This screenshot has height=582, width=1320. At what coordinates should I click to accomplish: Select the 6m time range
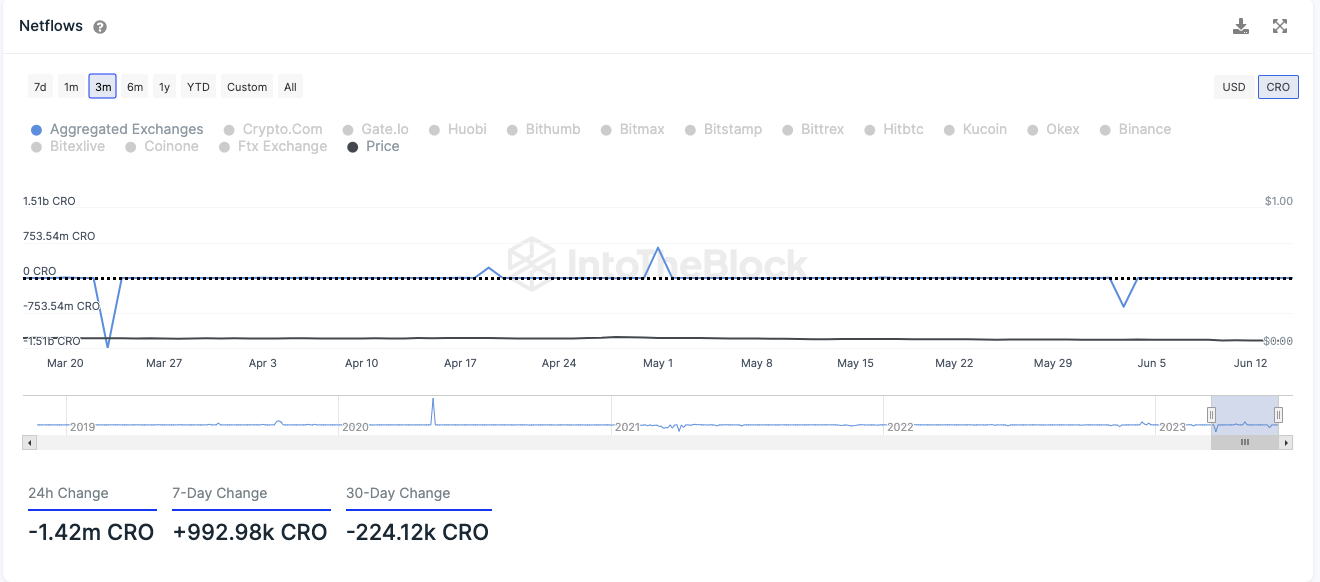pyautogui.click(x=135, y=87)
